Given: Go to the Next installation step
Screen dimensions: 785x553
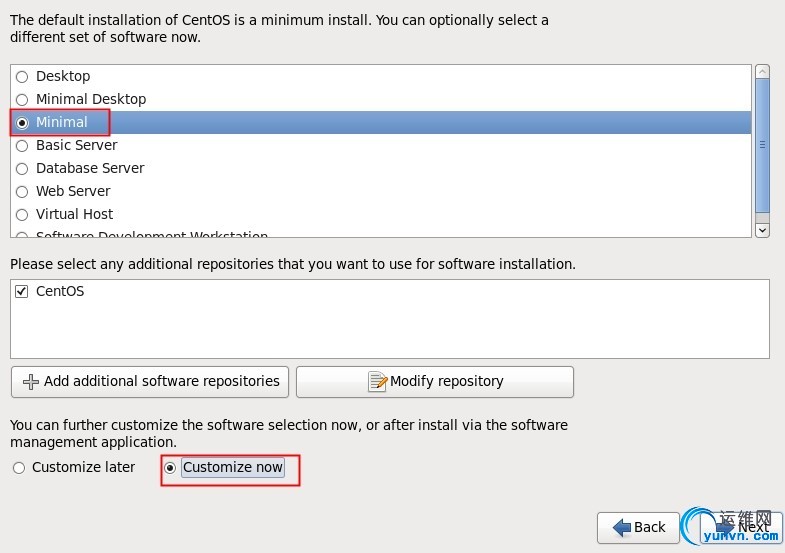Looking at the screenshot, I should 740,527.
